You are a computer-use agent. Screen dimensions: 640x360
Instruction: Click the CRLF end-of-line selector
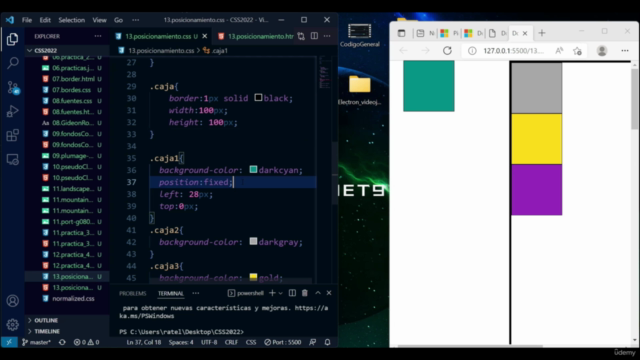coord(231,342)
